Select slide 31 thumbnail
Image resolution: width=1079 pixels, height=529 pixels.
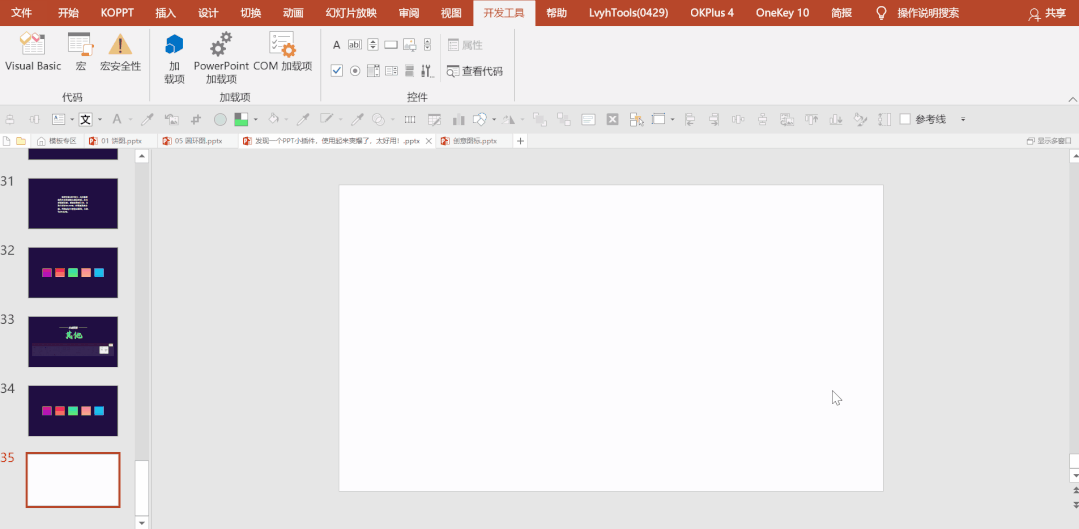(x=73, y=204)
